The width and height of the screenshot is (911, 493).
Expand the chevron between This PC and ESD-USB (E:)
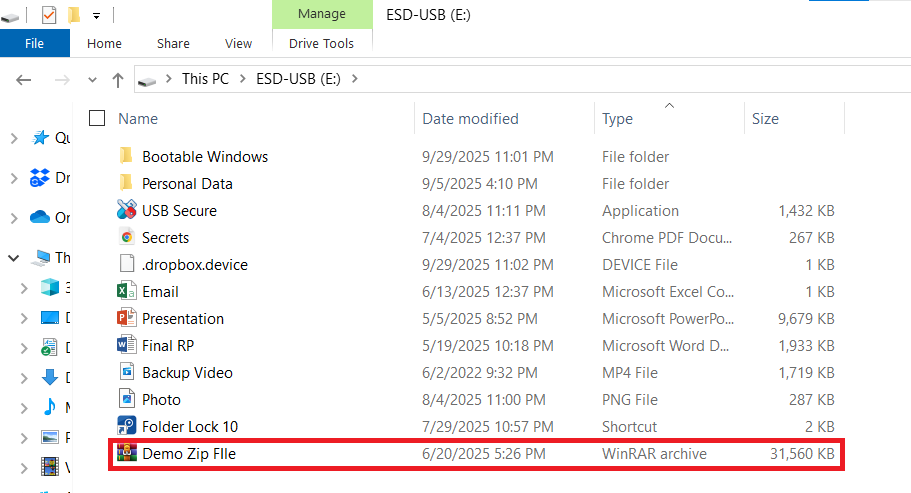(243, 78)
